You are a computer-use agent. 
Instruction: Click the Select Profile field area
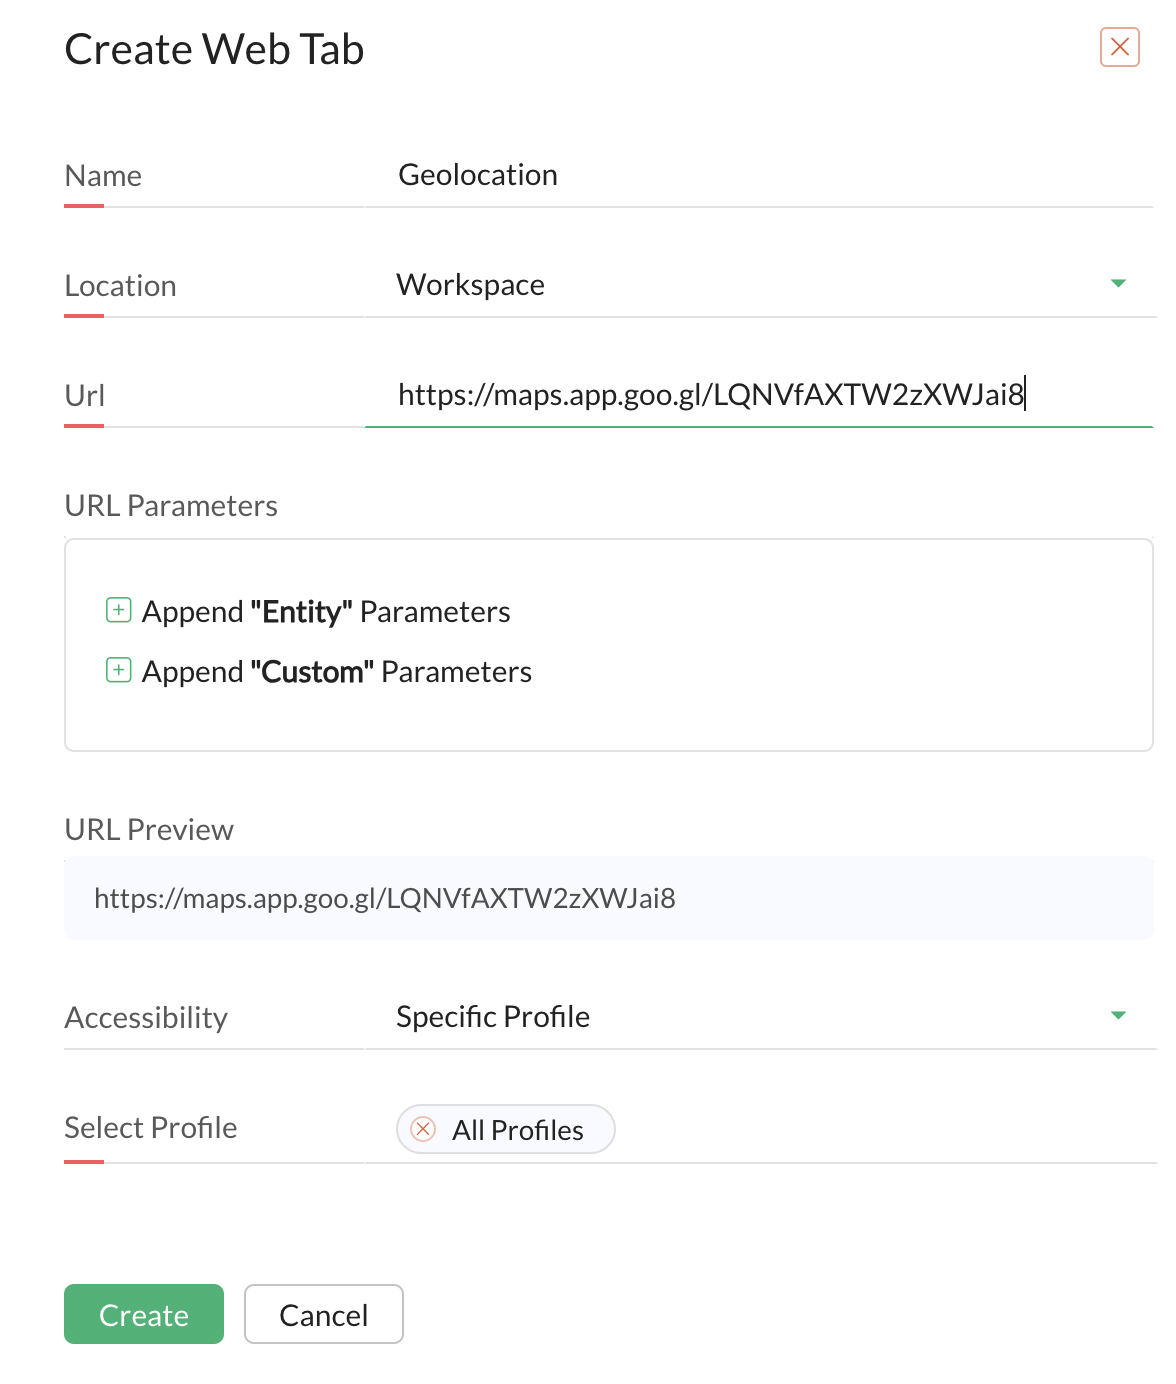760,1130
